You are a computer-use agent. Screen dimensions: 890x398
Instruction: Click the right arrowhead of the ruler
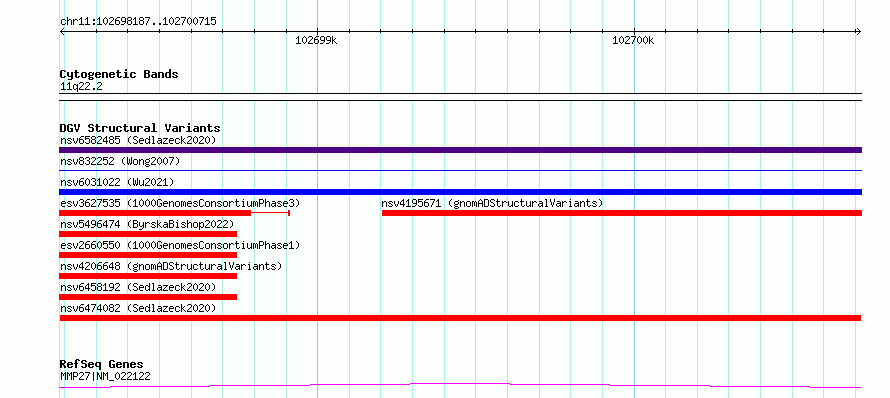[859, 32]
